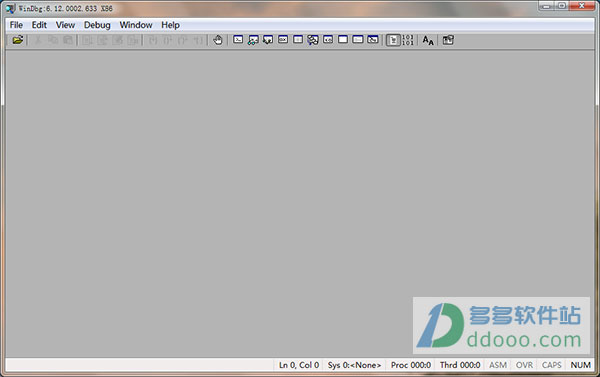Enable Source mode on toggle
Image resolution: width=600 pixels, height=377 pixels.
(393, 40)
